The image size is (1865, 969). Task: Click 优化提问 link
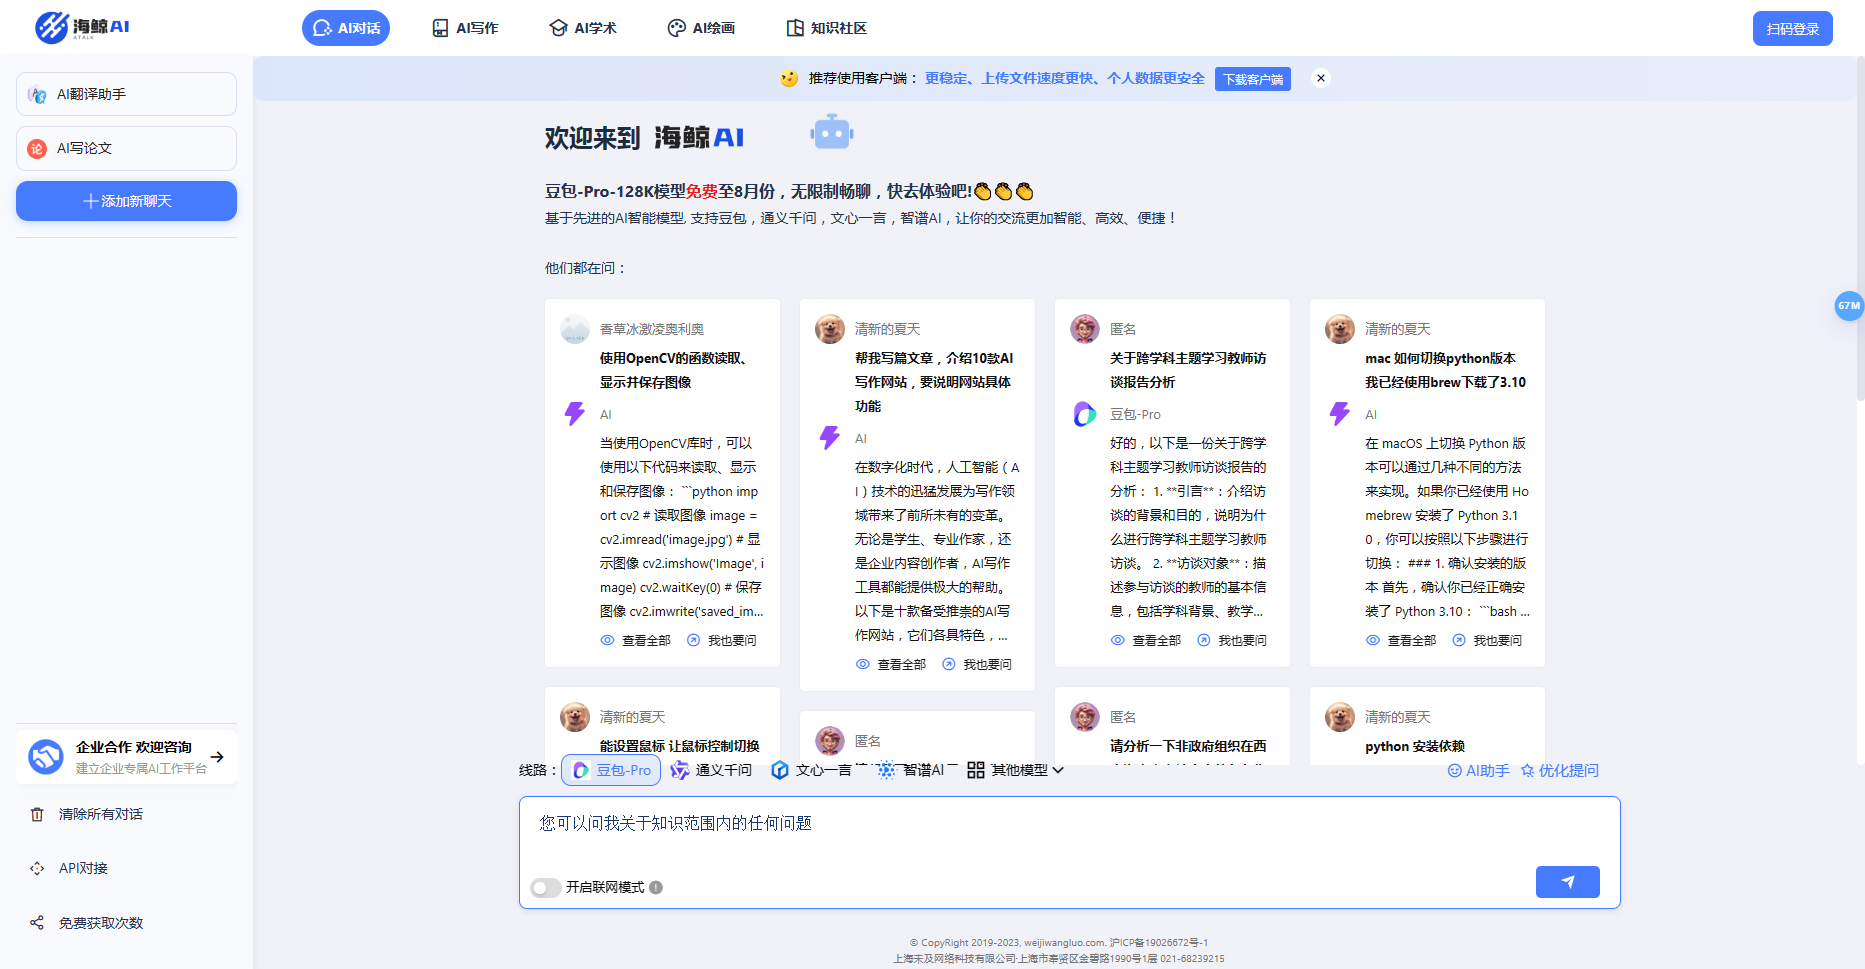1559,771
